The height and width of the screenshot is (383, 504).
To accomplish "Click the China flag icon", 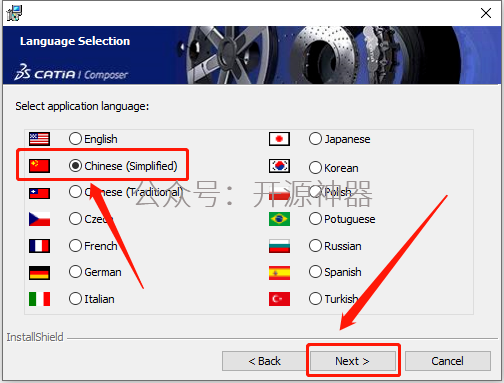I will [x=39, y=166].
